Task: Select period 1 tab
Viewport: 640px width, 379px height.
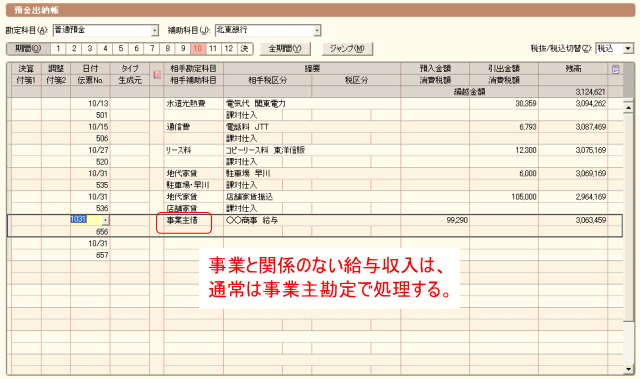Action: tap(58, 49)
